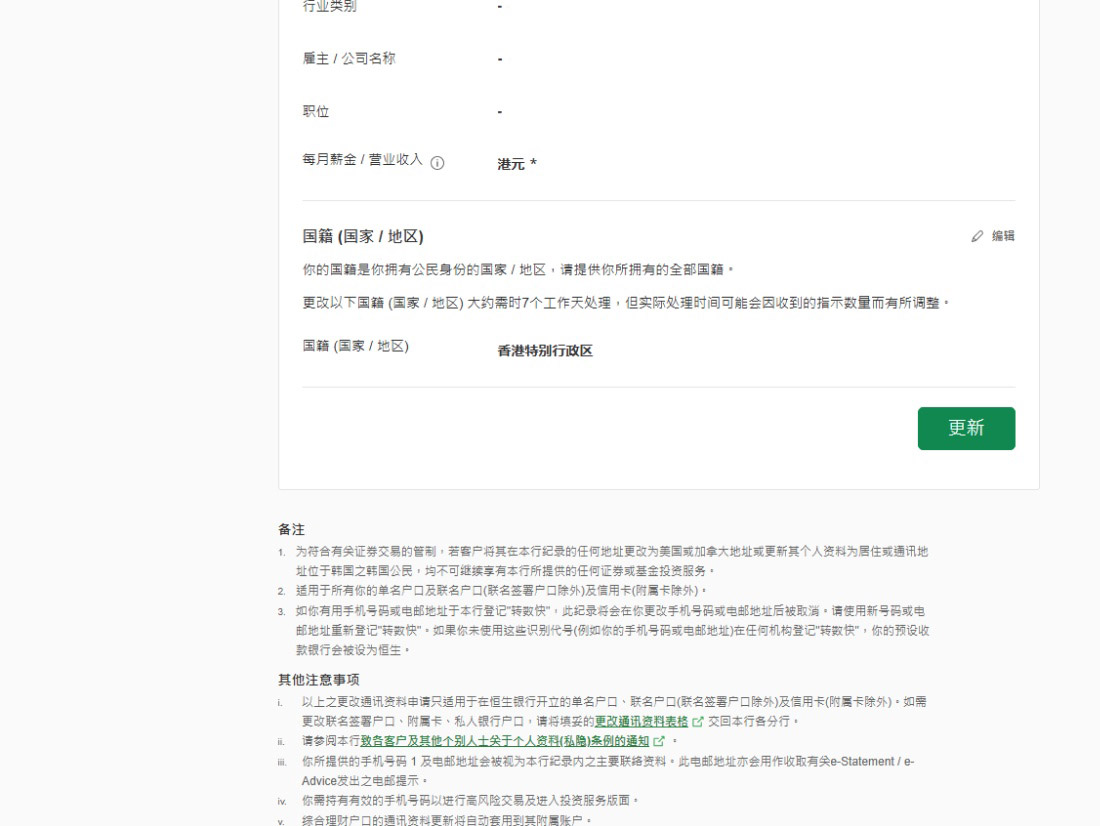1100x826 pixels.
Task: Click the 国籍 (国家 / 地区) section heading
Action: point(363,237)
